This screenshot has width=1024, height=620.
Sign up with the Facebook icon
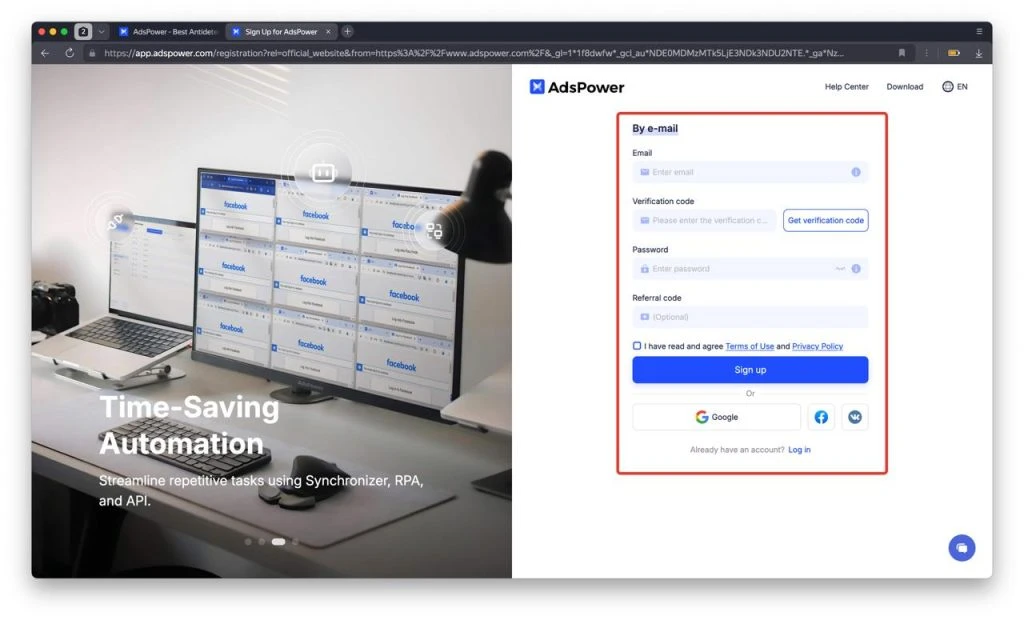tap(821, 417)
